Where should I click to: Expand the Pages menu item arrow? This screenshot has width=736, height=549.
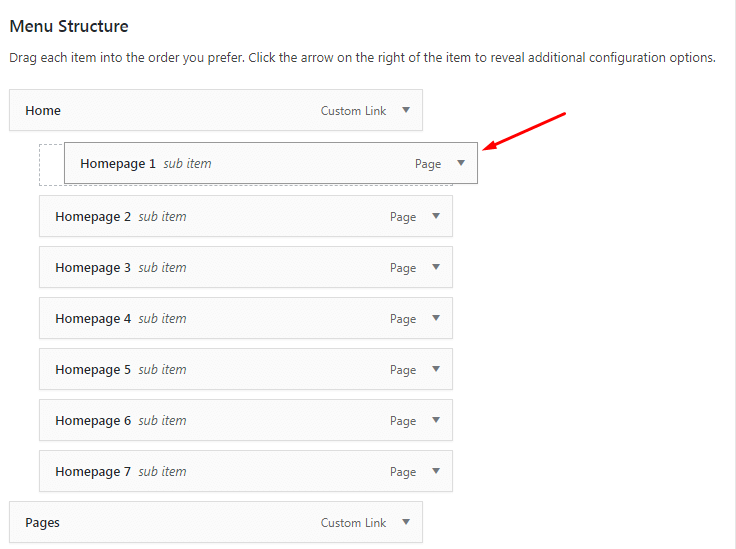coord(406,522)
